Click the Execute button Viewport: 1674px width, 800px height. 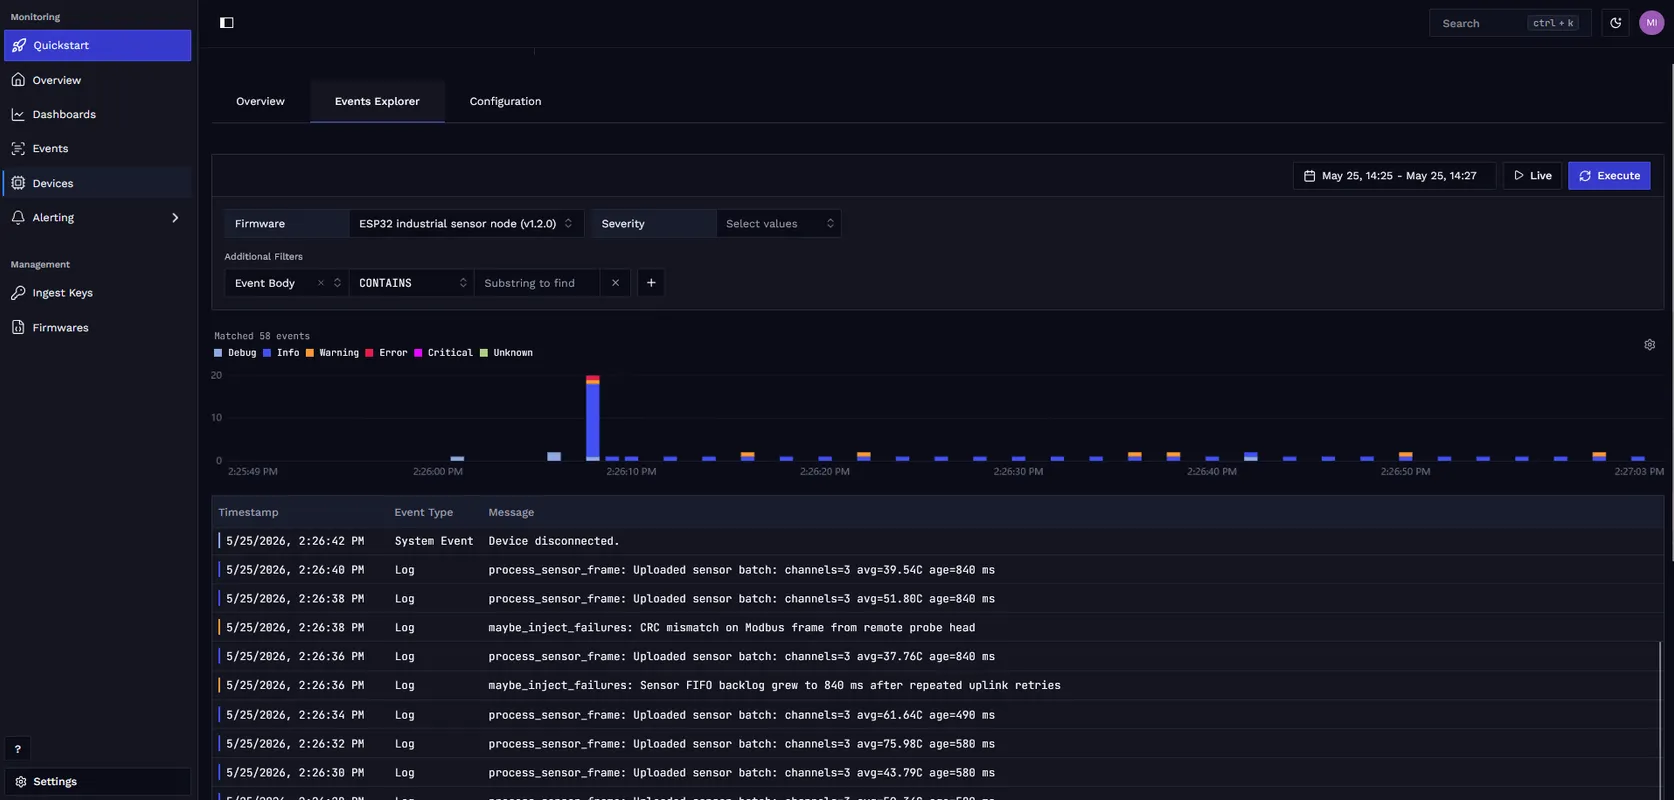(1609, 176)
